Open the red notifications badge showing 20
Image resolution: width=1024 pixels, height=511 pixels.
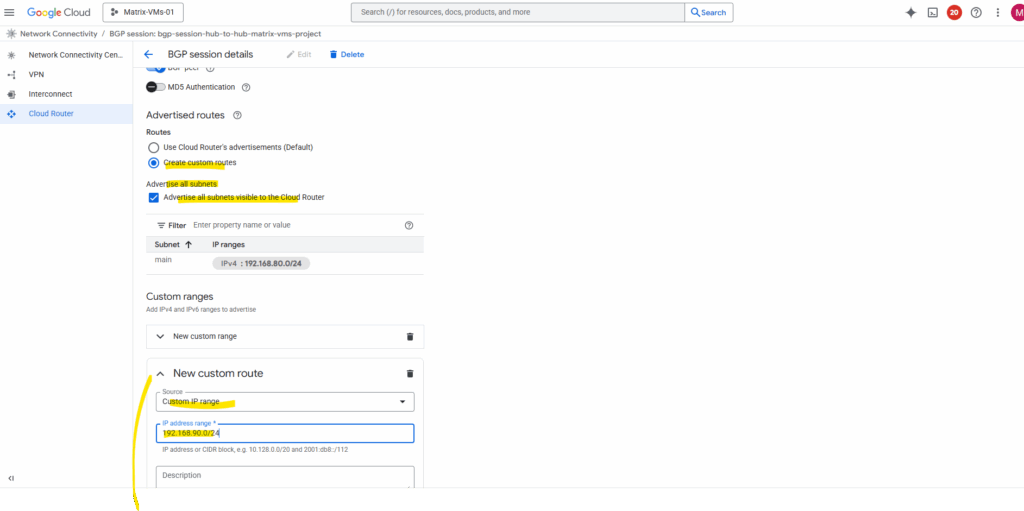(x=954, y=12)
